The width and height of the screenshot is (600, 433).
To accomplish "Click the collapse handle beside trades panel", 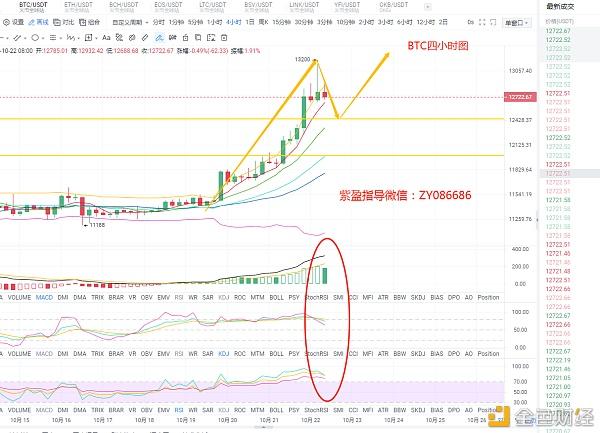I will point(536,220).
